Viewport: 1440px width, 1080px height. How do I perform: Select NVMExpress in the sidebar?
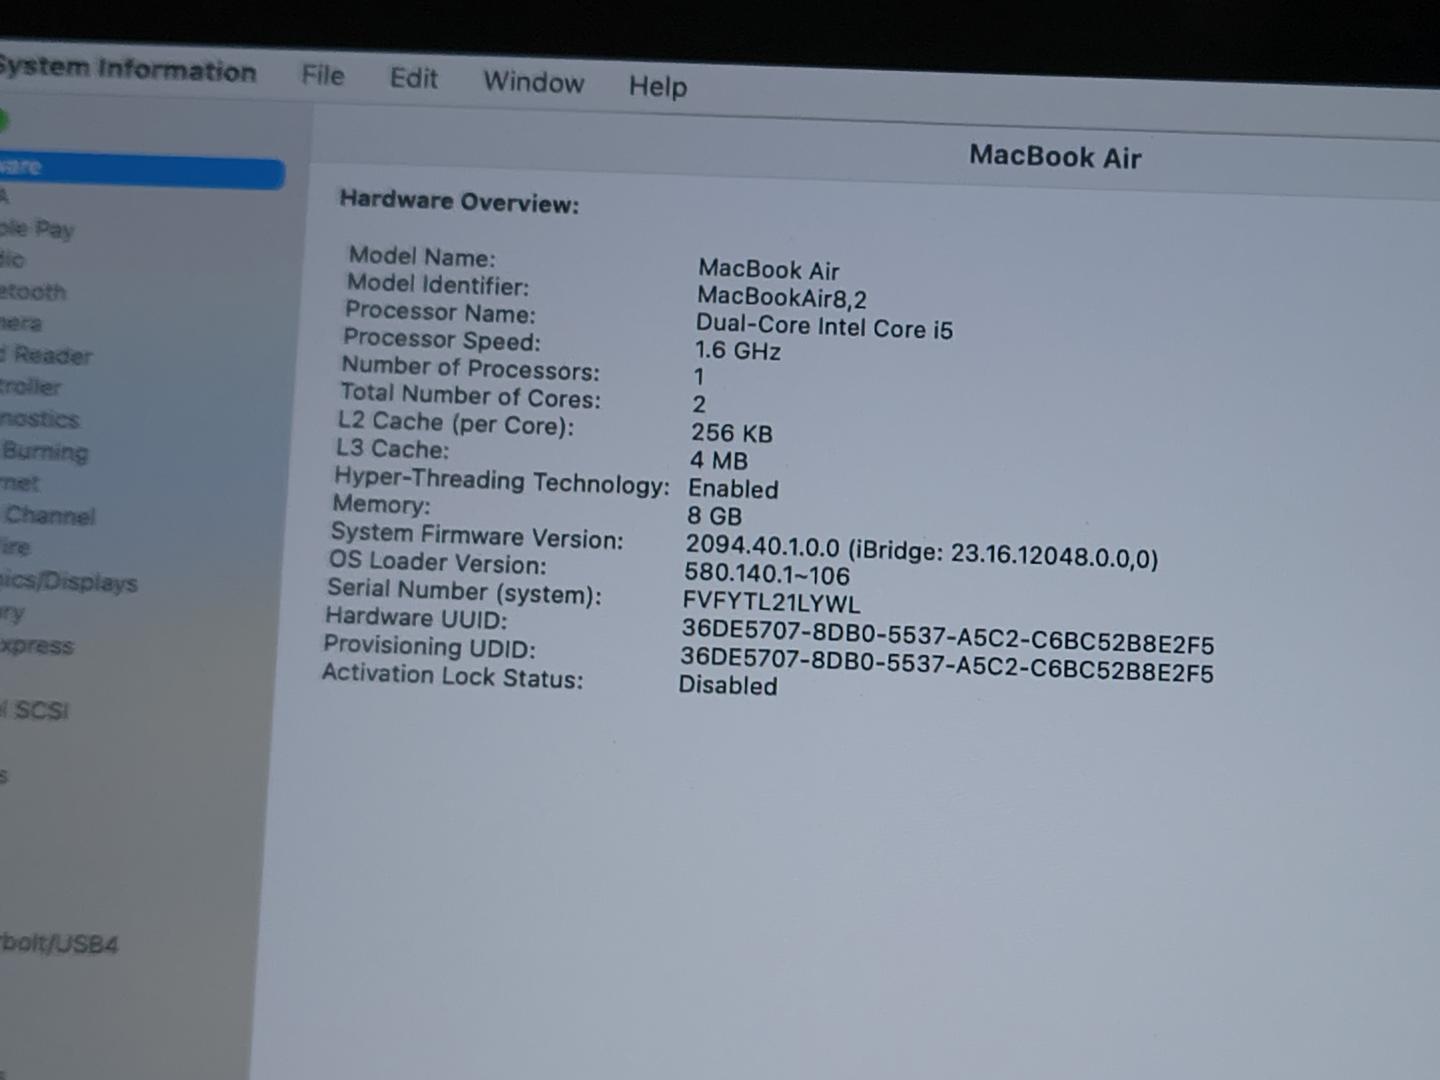[37, 645]
